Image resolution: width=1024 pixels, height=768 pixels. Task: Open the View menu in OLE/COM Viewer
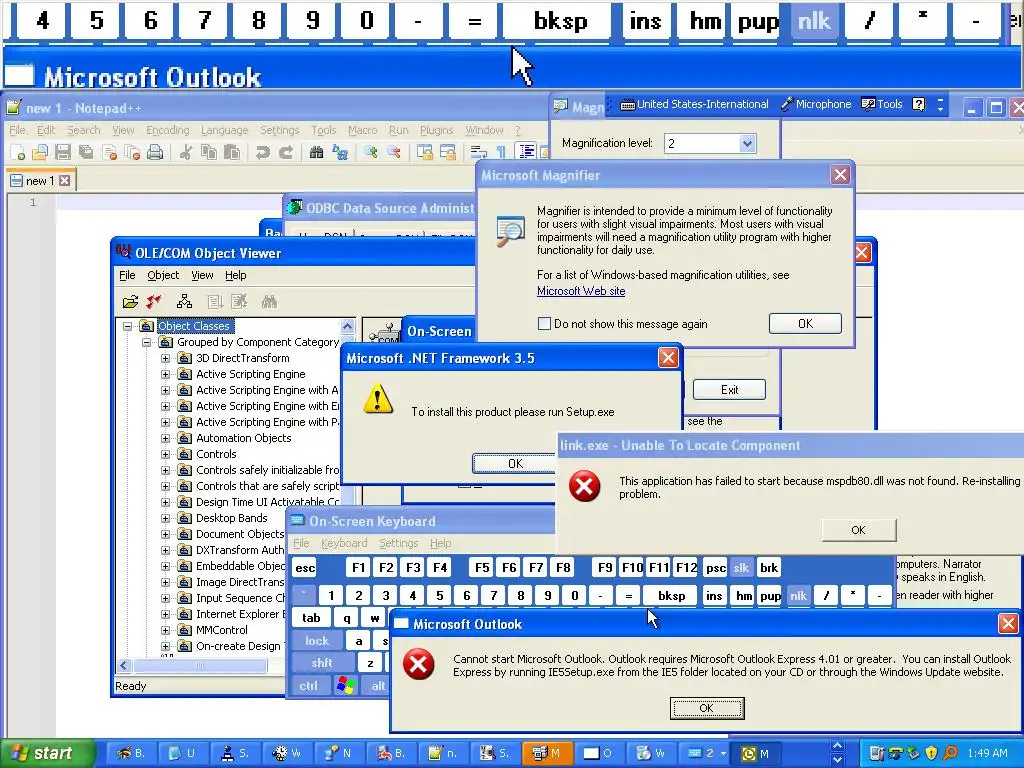coord(202,275)
